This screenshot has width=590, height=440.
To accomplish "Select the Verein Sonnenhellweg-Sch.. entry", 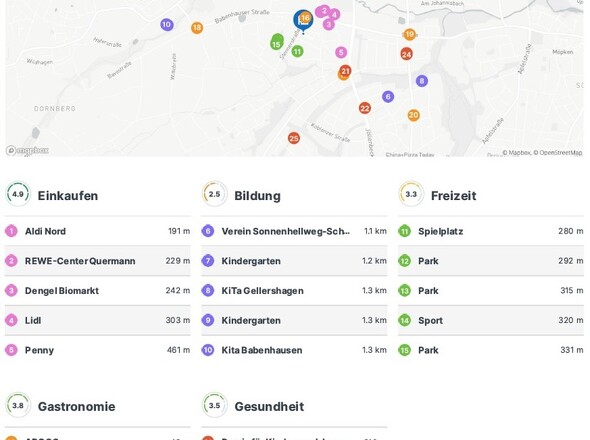I will click(x=294, y=231).
